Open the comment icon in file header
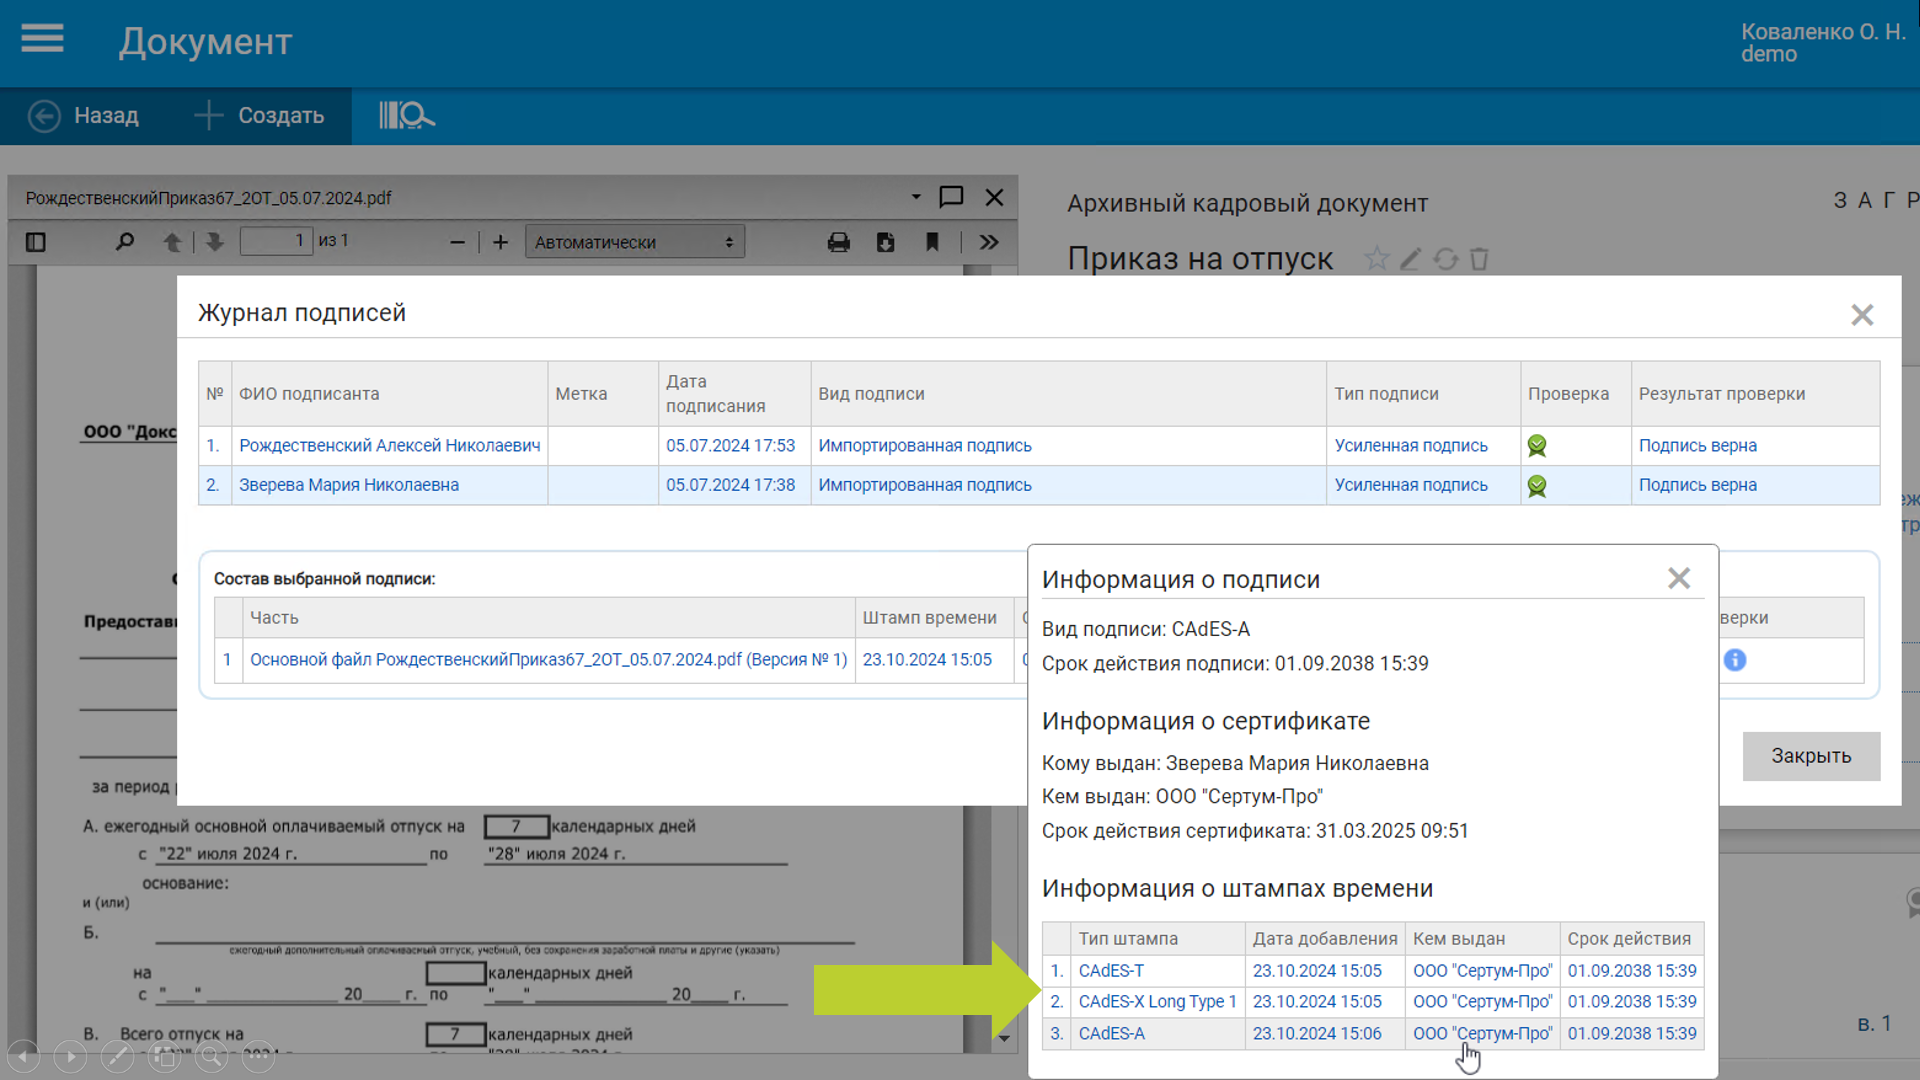Viewport: 1920px width, 1080px height. click(x=951, y=197)
